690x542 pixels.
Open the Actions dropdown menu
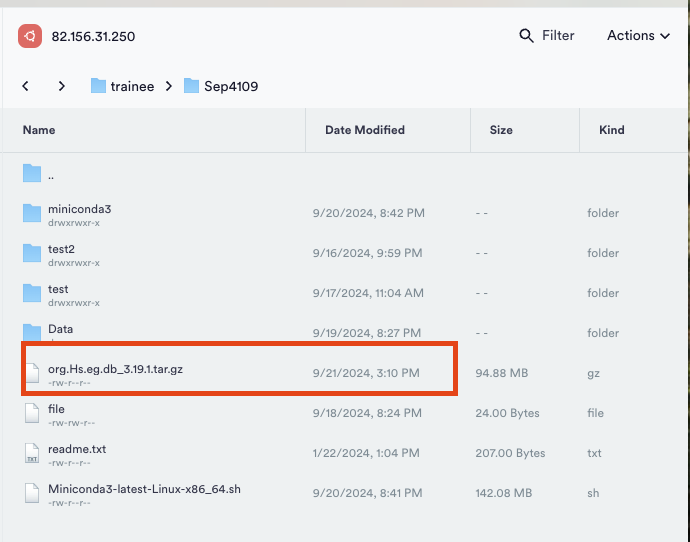point(638,36)
